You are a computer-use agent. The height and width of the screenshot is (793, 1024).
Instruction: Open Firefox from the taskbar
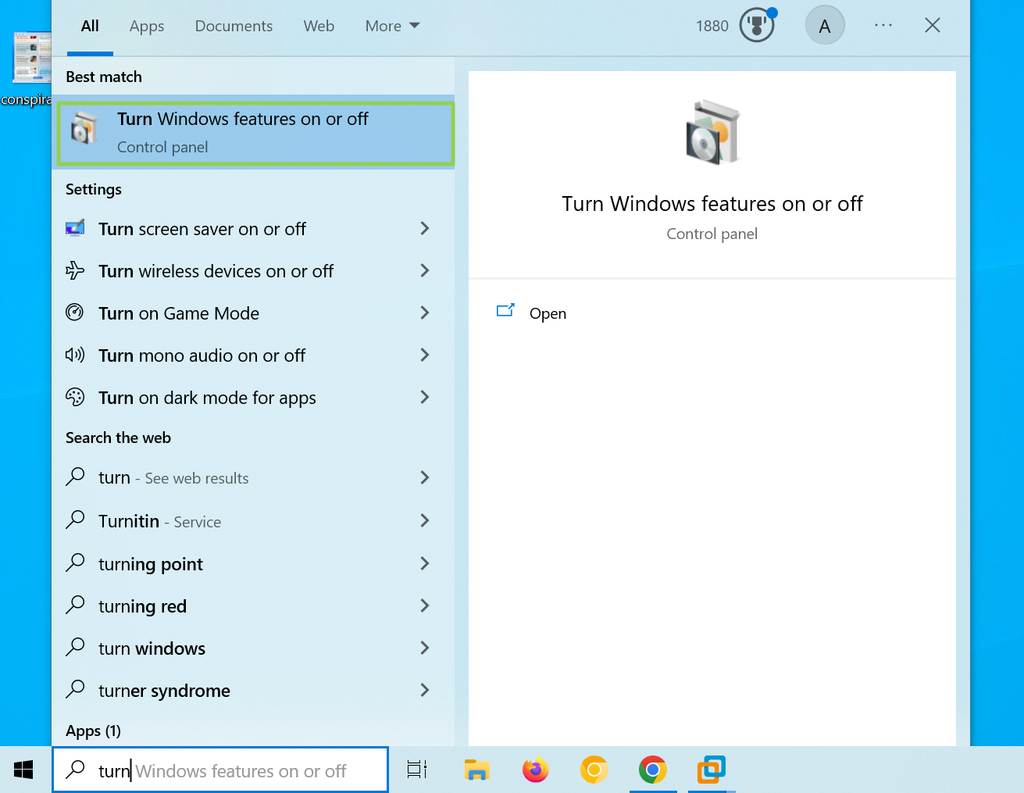pyautogui.click(x=535, y=770)
